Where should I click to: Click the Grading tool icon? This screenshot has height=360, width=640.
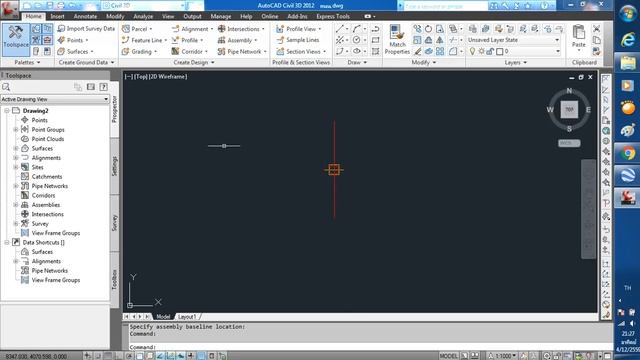126,51
